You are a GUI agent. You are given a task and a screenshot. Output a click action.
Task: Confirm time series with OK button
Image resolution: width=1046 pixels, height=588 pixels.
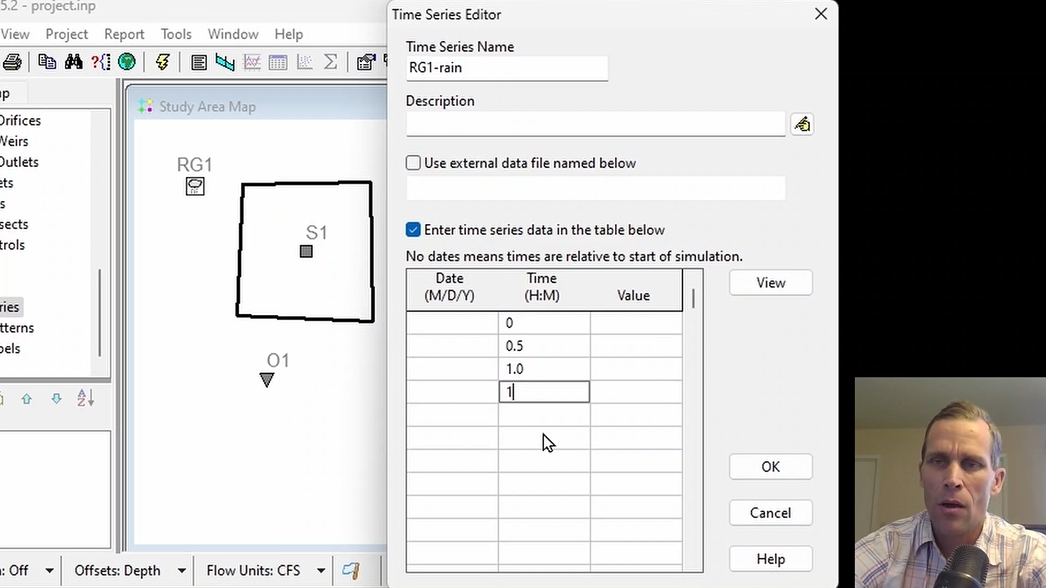pyautogui.click(x=770, y=467)
